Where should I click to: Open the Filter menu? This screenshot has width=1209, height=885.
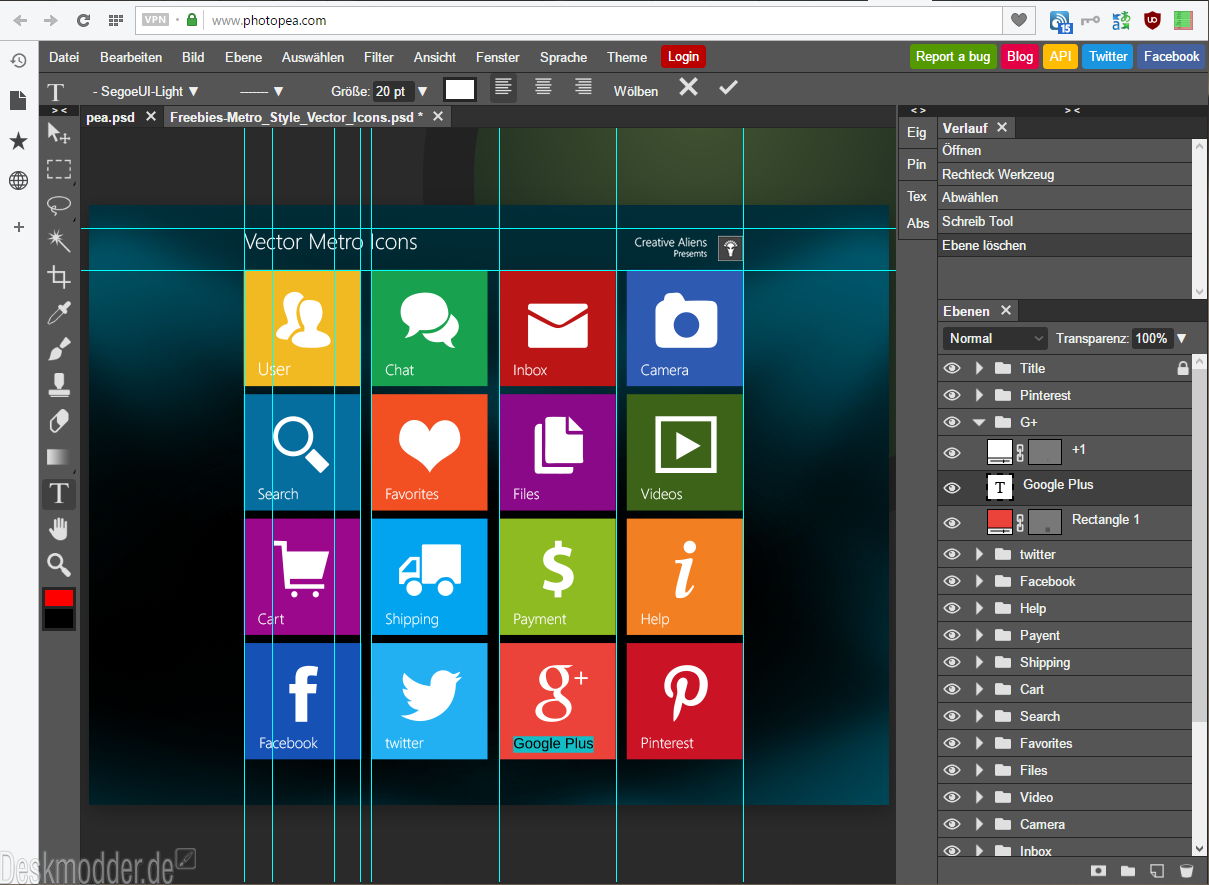click(x=379, y=57)
